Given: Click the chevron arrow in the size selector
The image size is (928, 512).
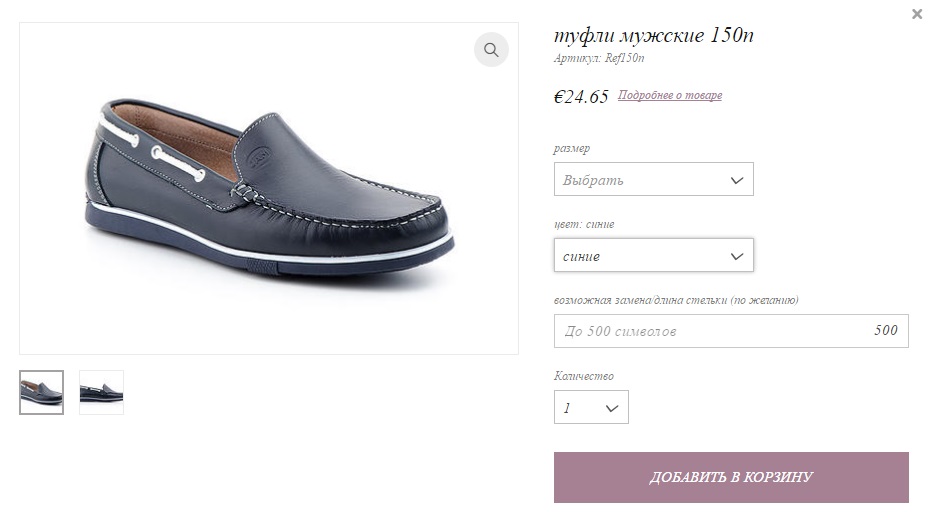Looking at the screenshot, I should click(737, 180).
